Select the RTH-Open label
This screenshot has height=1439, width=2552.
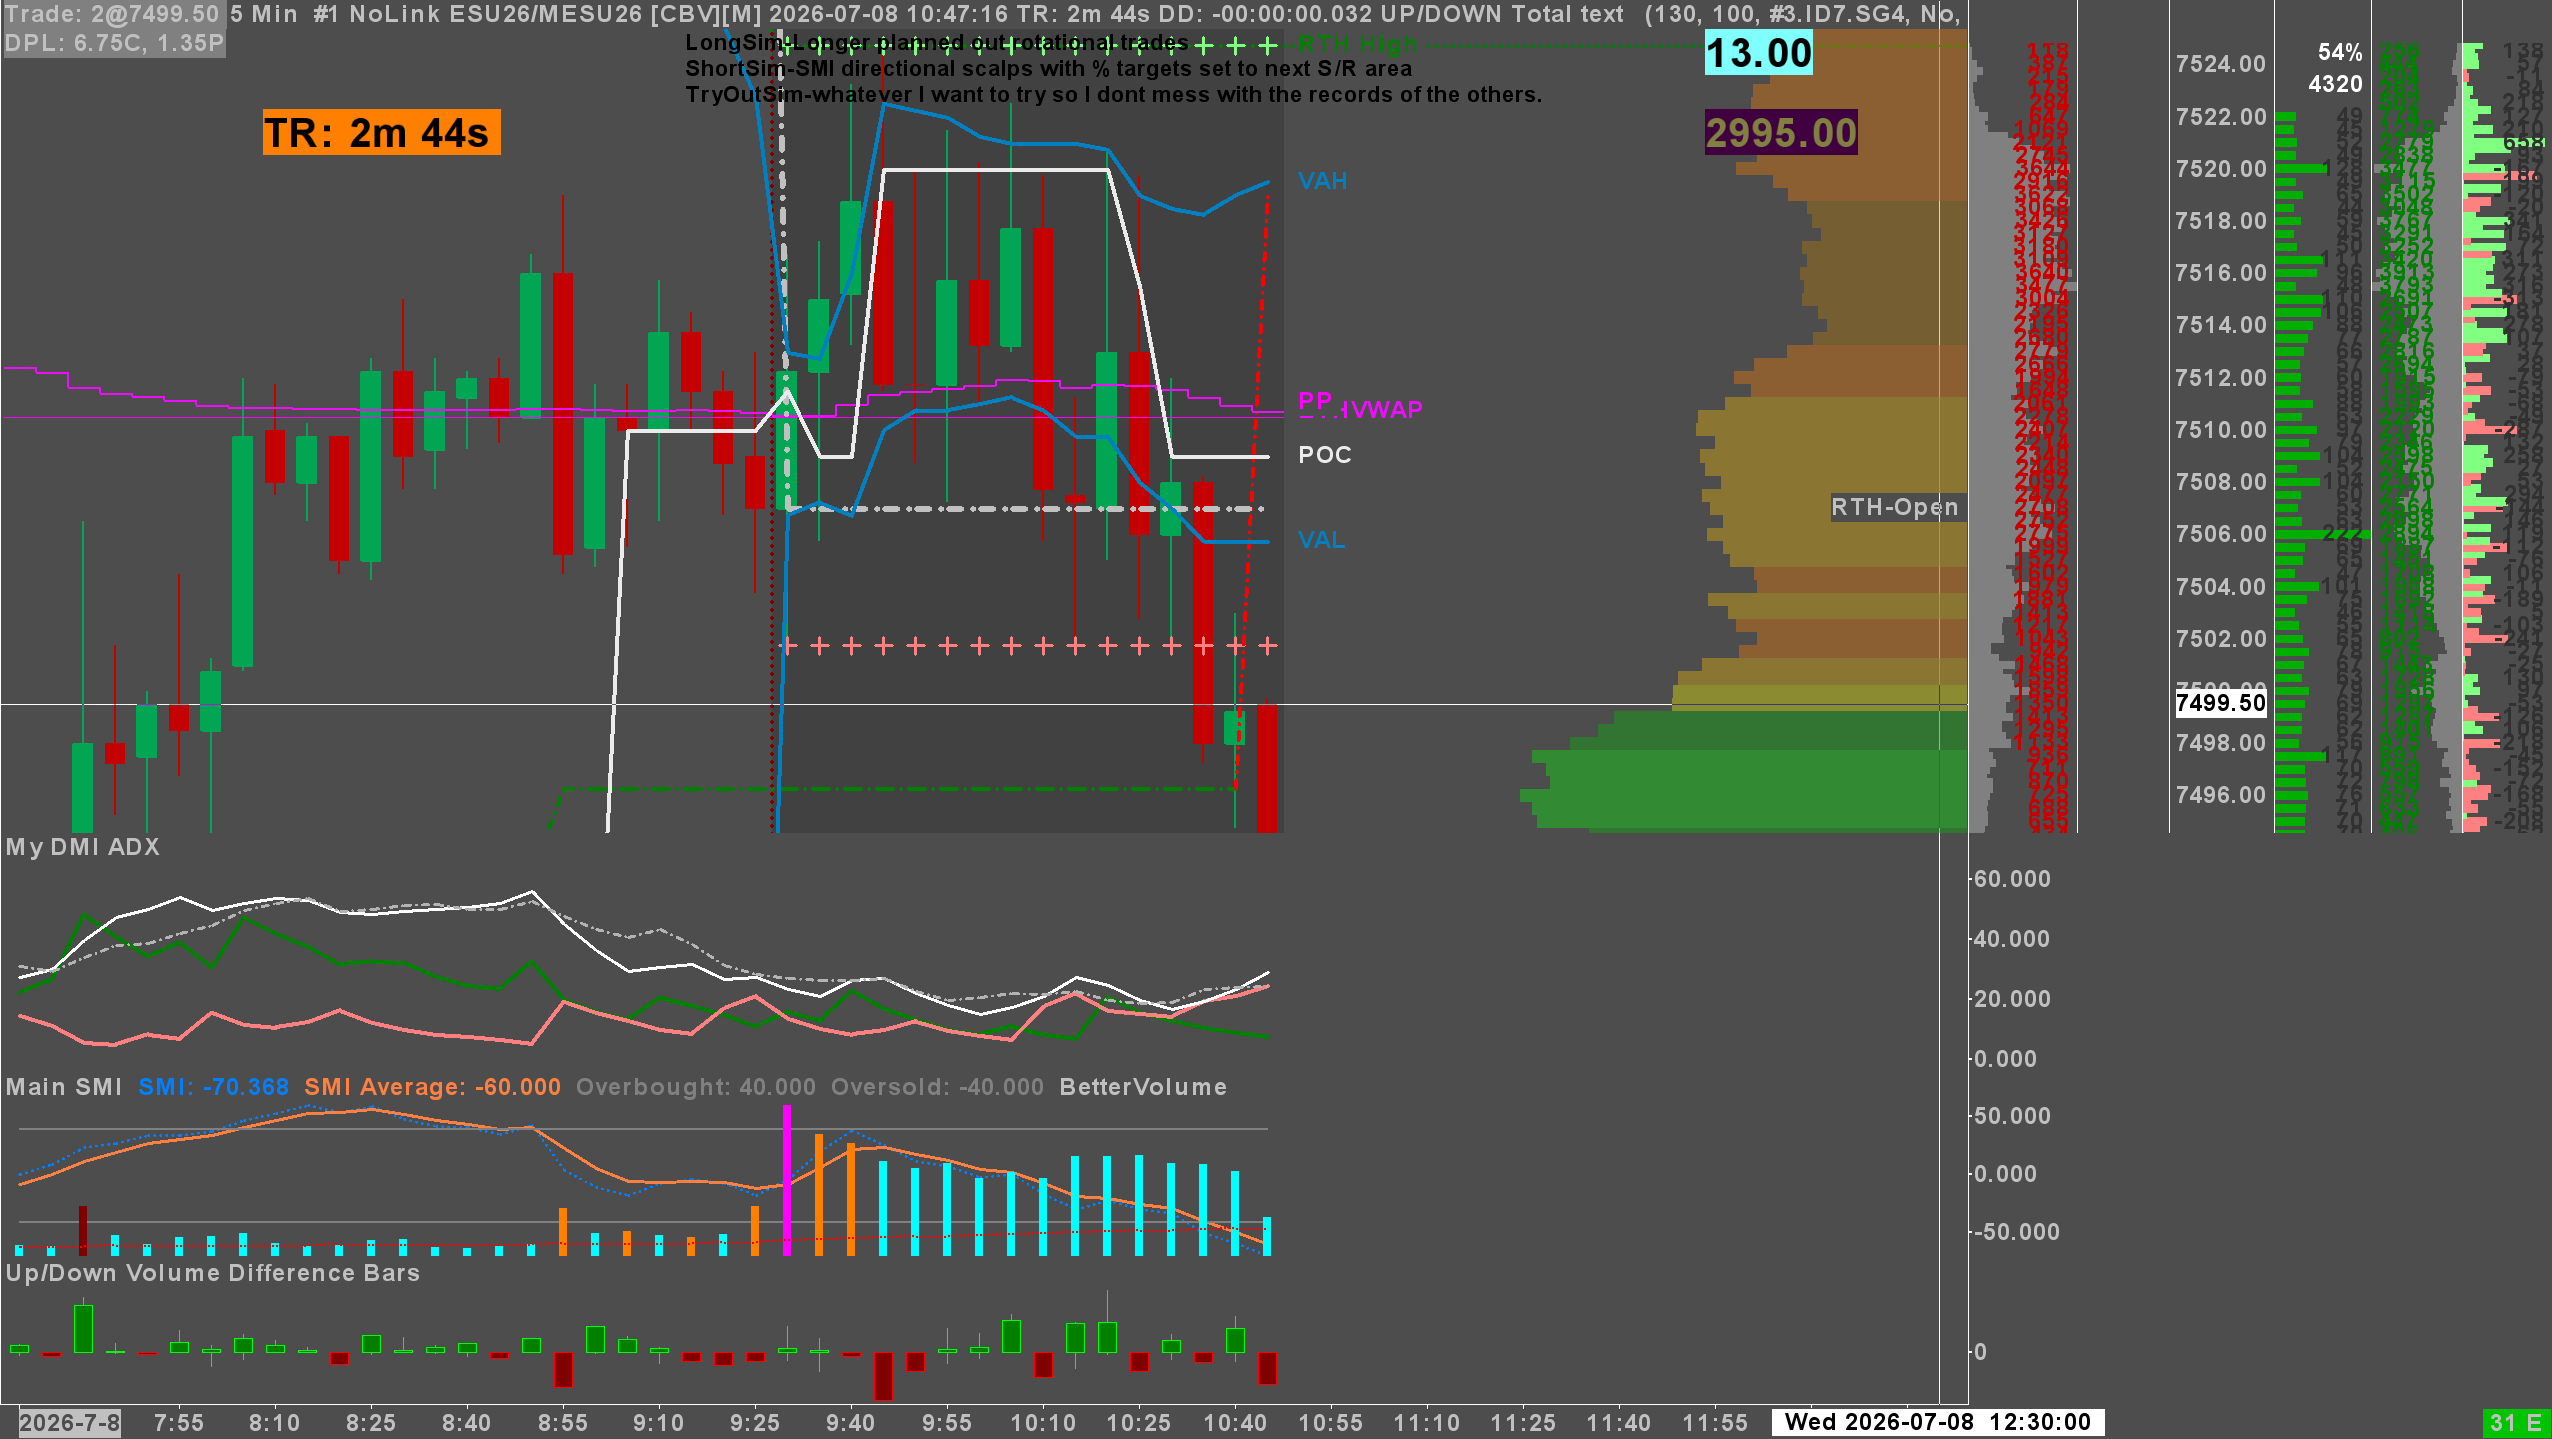[1894, 507]
